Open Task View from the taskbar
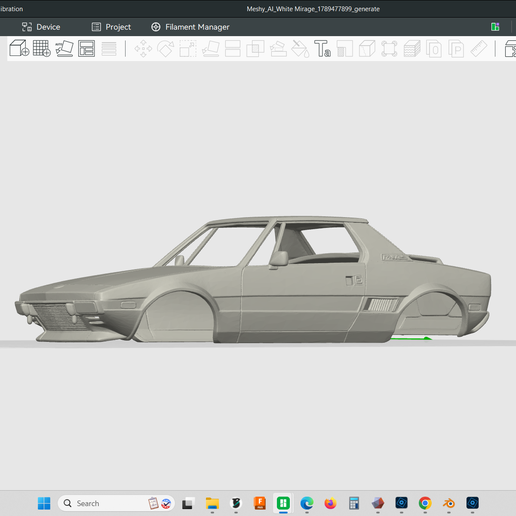Screen dimensions: 516x516 point(187,503)
